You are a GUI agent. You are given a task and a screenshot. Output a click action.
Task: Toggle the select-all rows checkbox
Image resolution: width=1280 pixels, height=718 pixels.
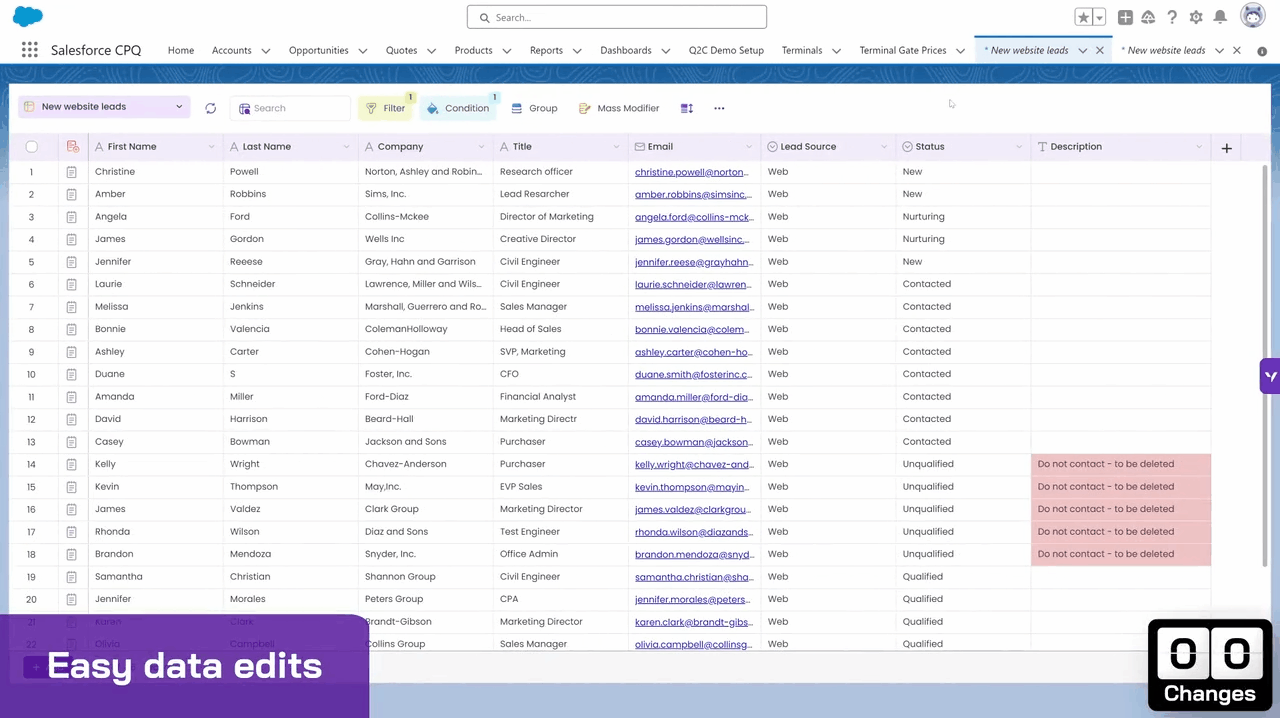tap(32, 147)
